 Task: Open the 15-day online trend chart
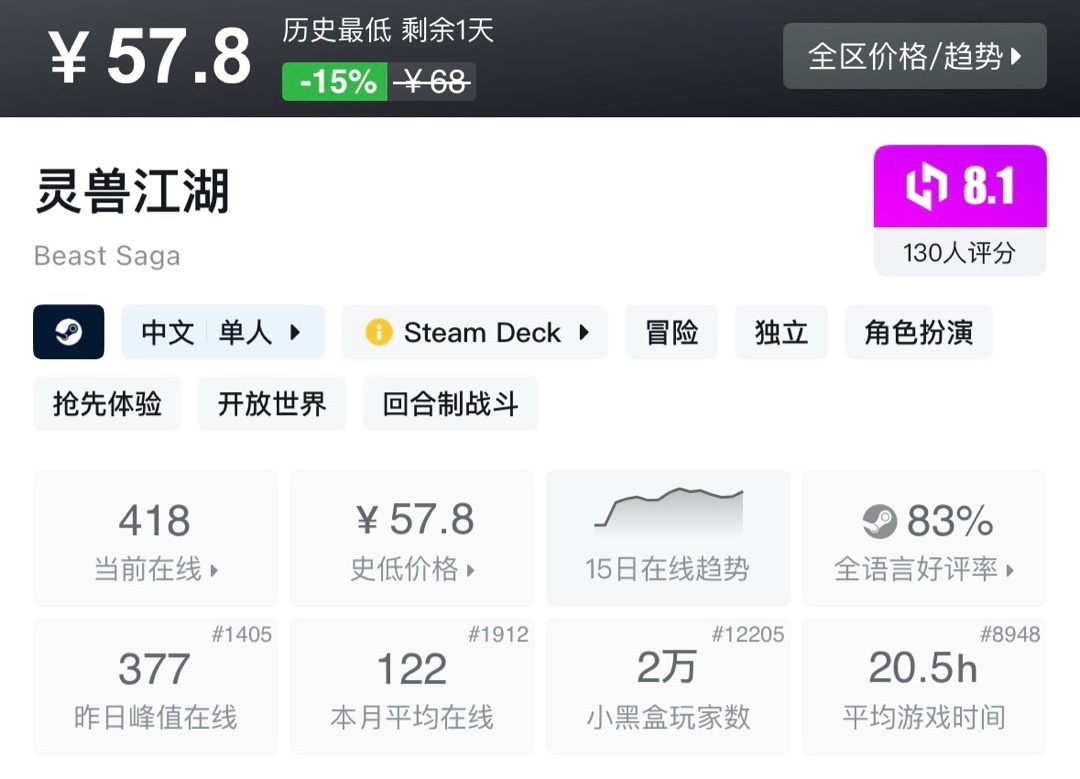pos(667,537)
